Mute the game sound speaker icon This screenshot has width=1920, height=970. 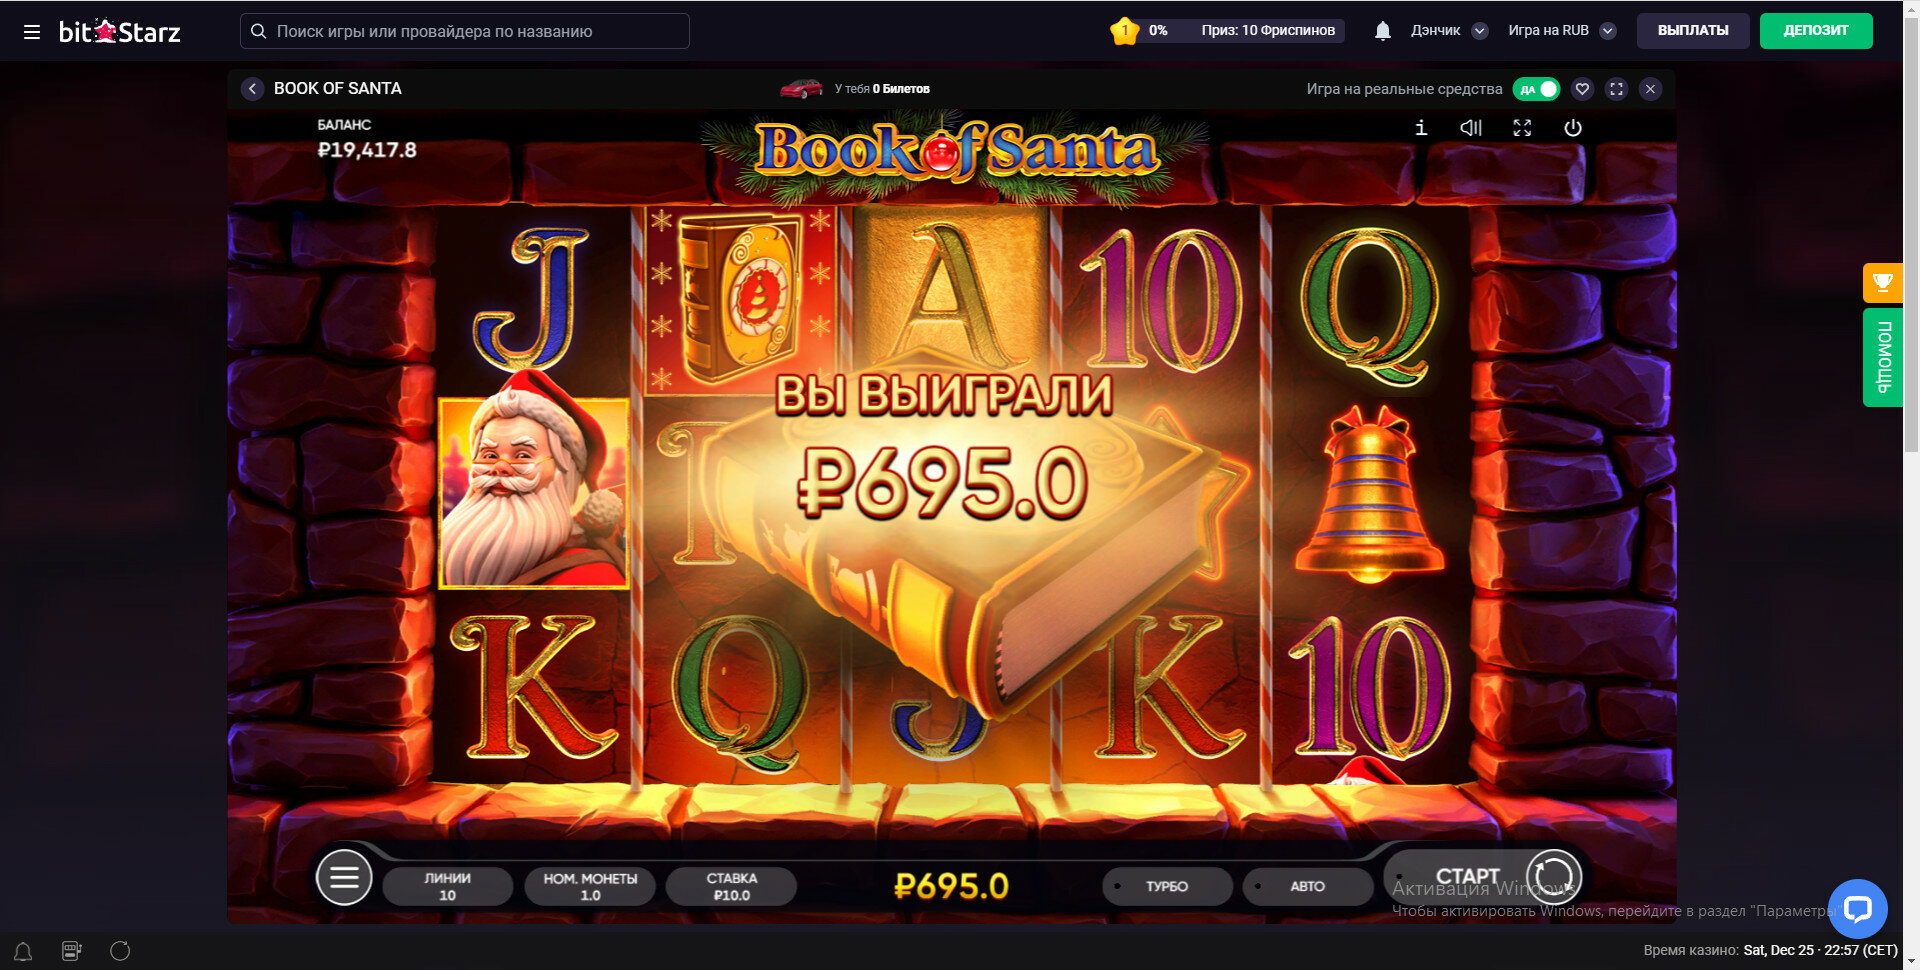pos(1471,128)
